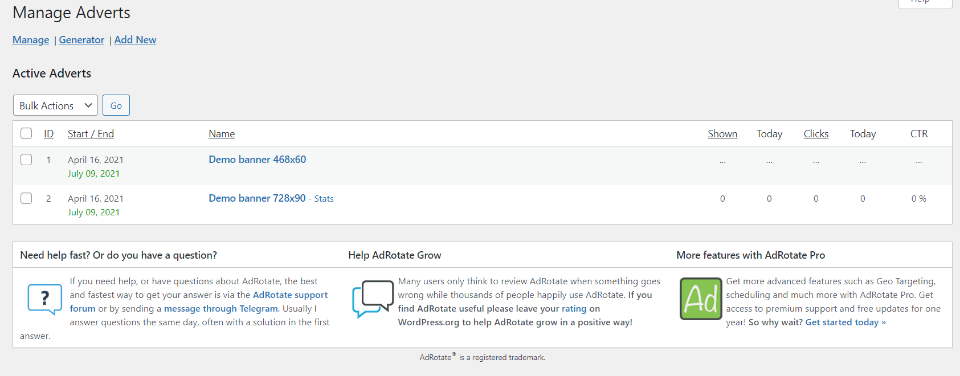960x376 pixels.
Task: Click the green AdRotate Pro logo icon
Action: [x=701, y=298]
